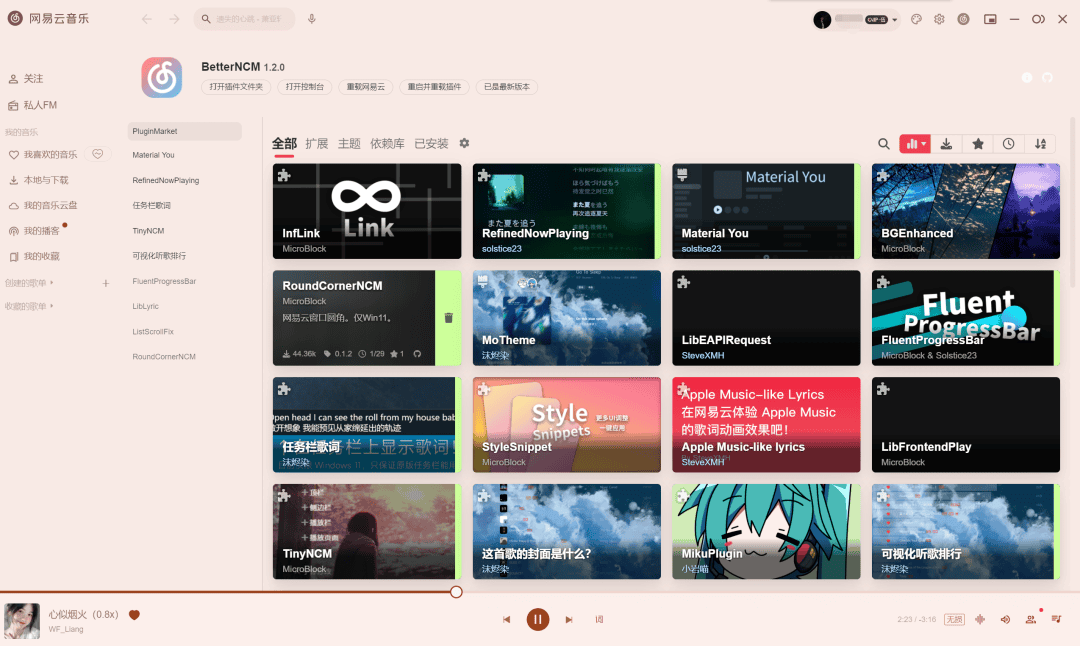Switch to mini player mode icon
1080x646 pixels.
click(x=990, y=19)
